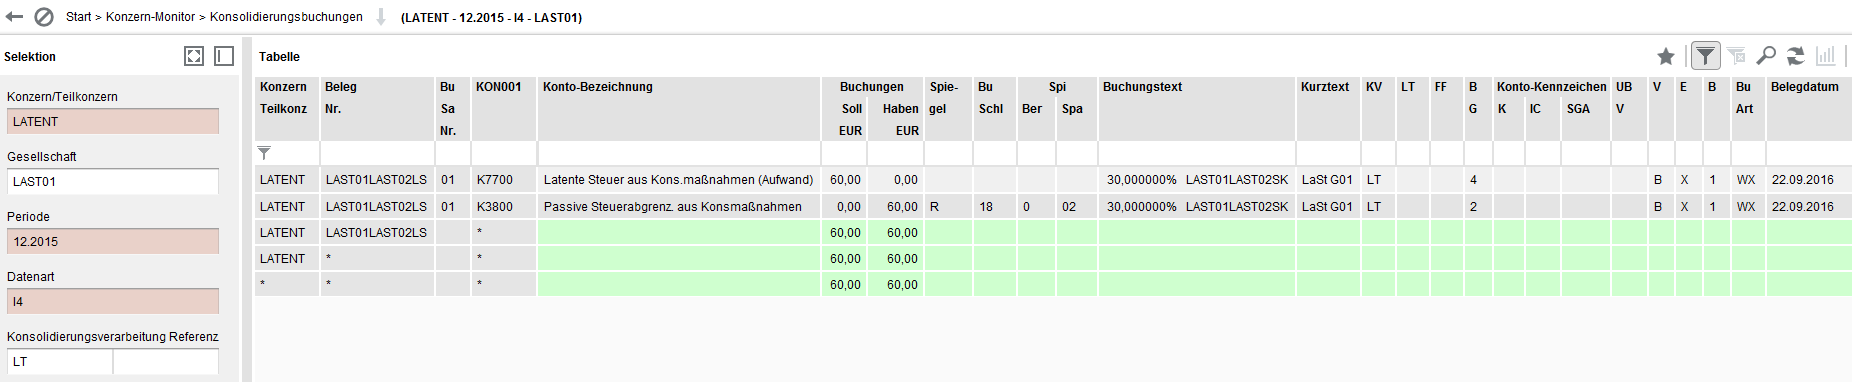Click the cancel circle-slash icon
The image size is (1852, 382).
[x=44, y=17]
